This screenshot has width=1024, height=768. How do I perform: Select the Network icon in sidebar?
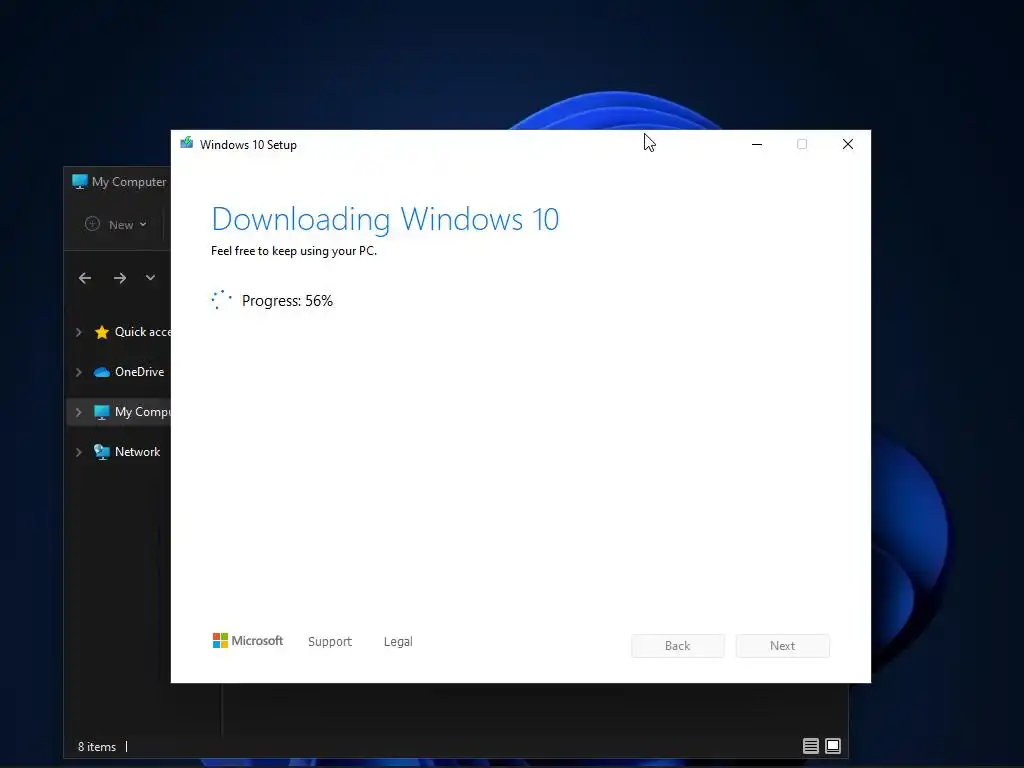(x=101, y=452)
